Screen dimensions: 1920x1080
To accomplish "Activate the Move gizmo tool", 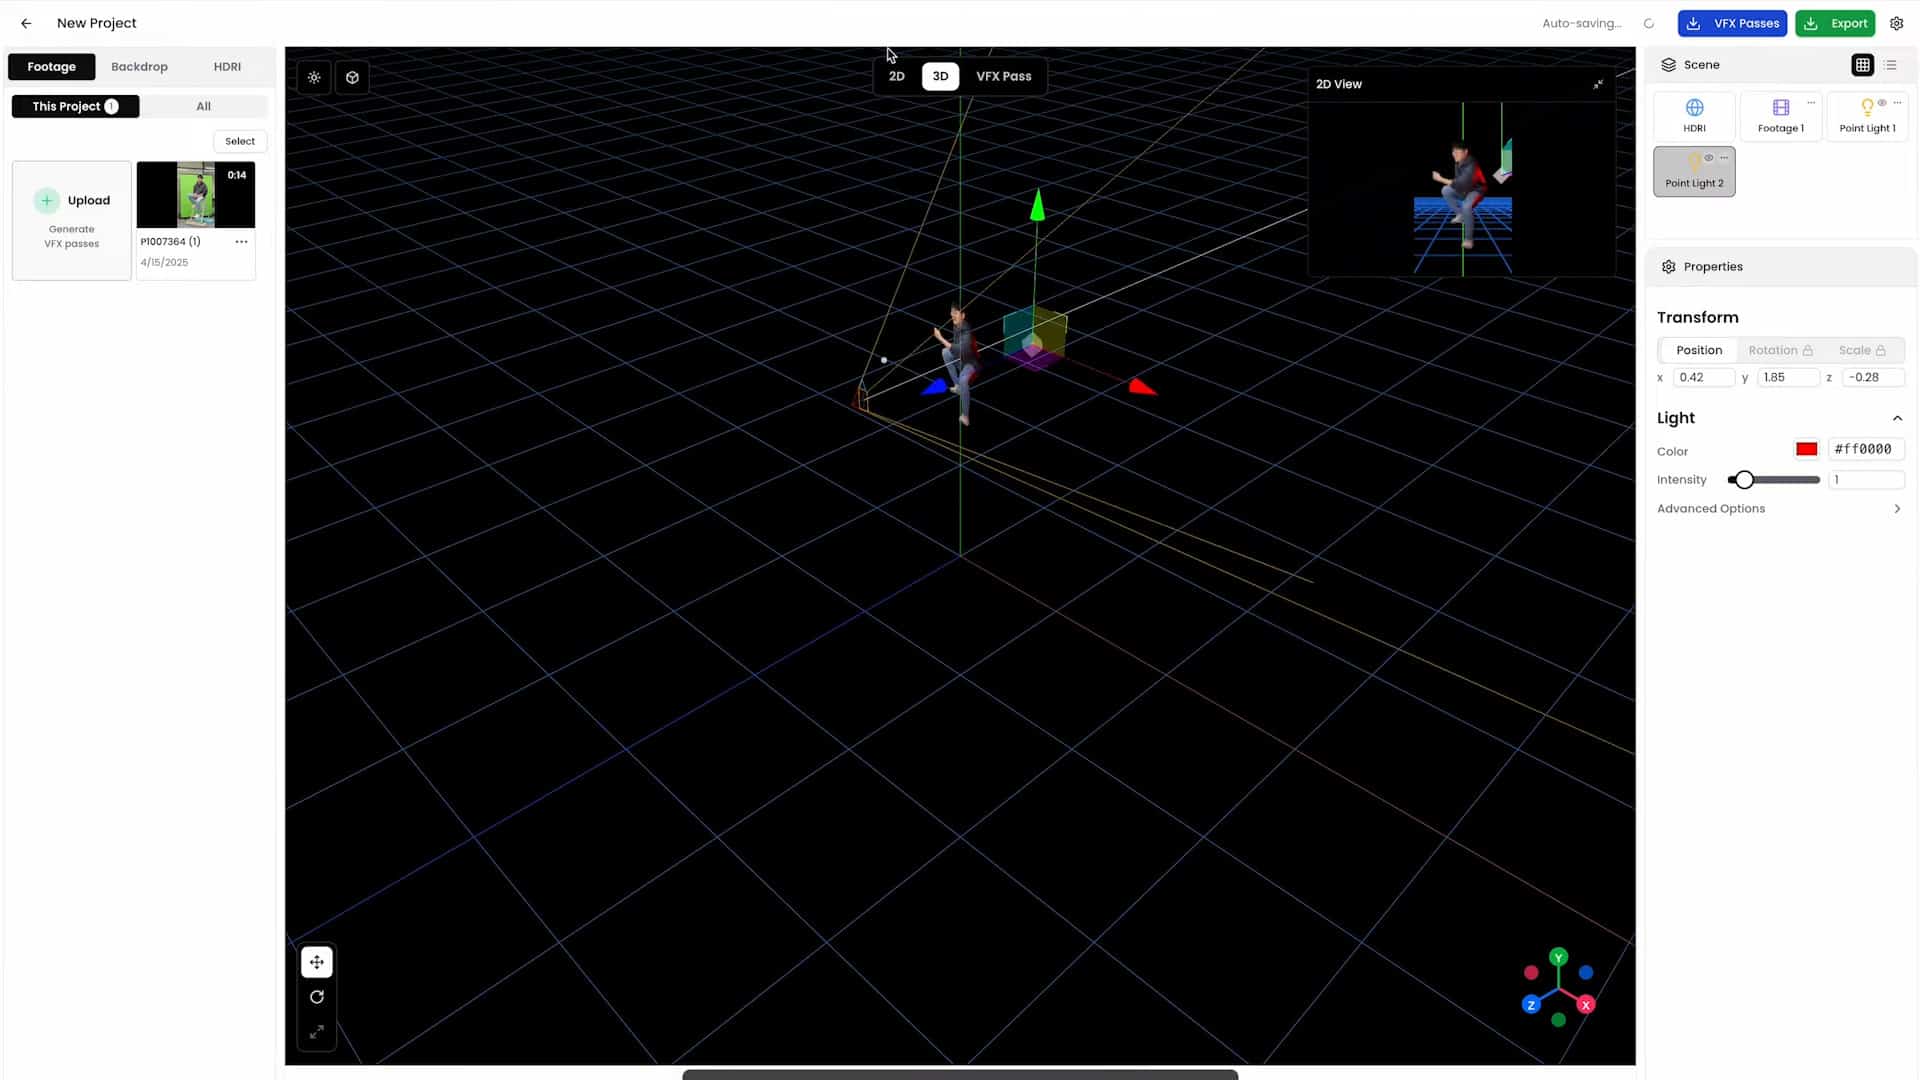I will point(317,962).
